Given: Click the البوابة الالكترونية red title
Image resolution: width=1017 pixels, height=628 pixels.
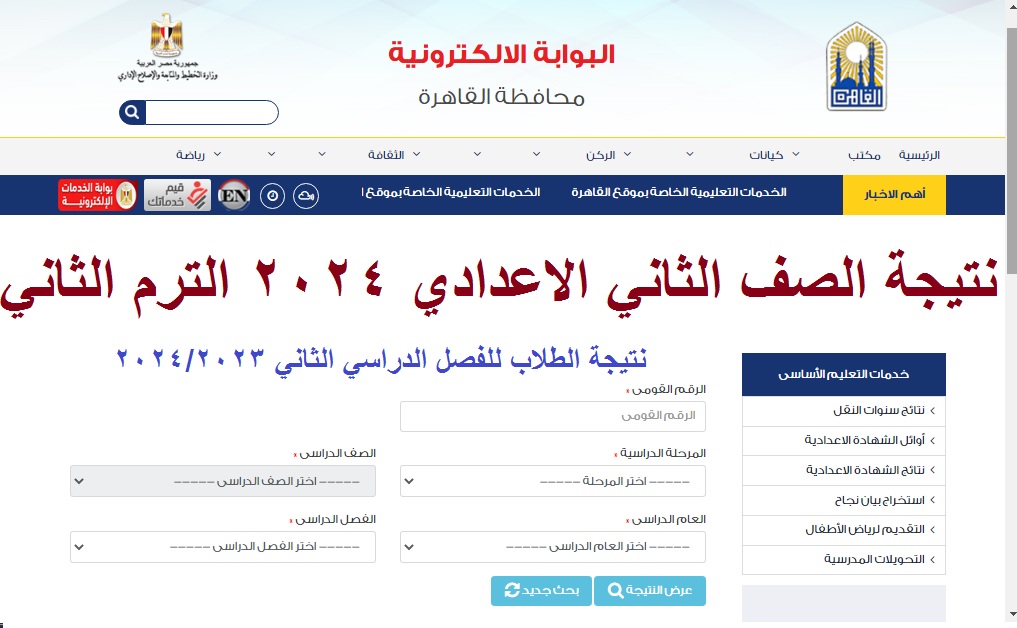Looking at the screenshot, I should (x=501, y=54).
